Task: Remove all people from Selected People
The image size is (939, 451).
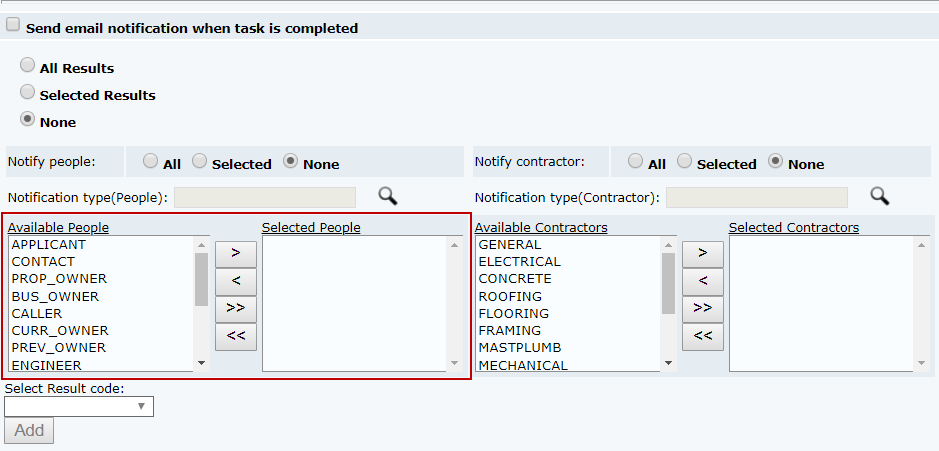Action: pyautogui.click(x=236, y=336)
